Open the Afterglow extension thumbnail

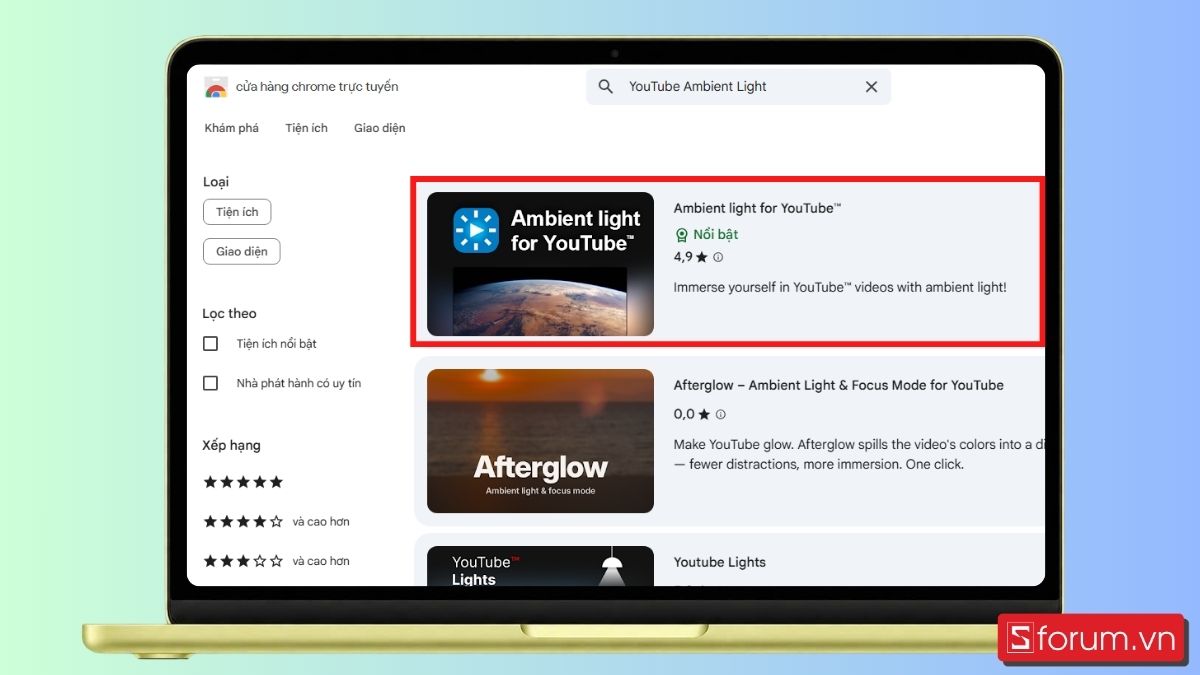tap(540, 441)
